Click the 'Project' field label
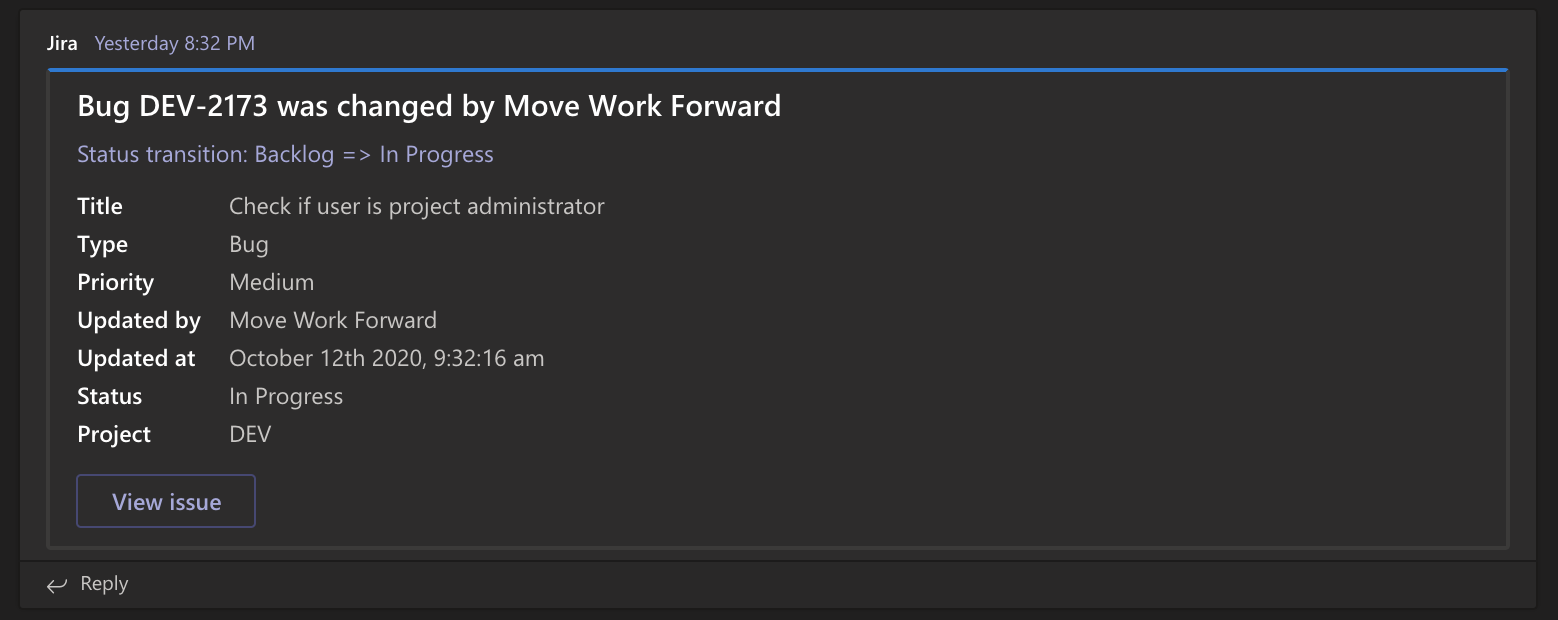The width and height of the screenshot is (1558, 620). point(114,434)
